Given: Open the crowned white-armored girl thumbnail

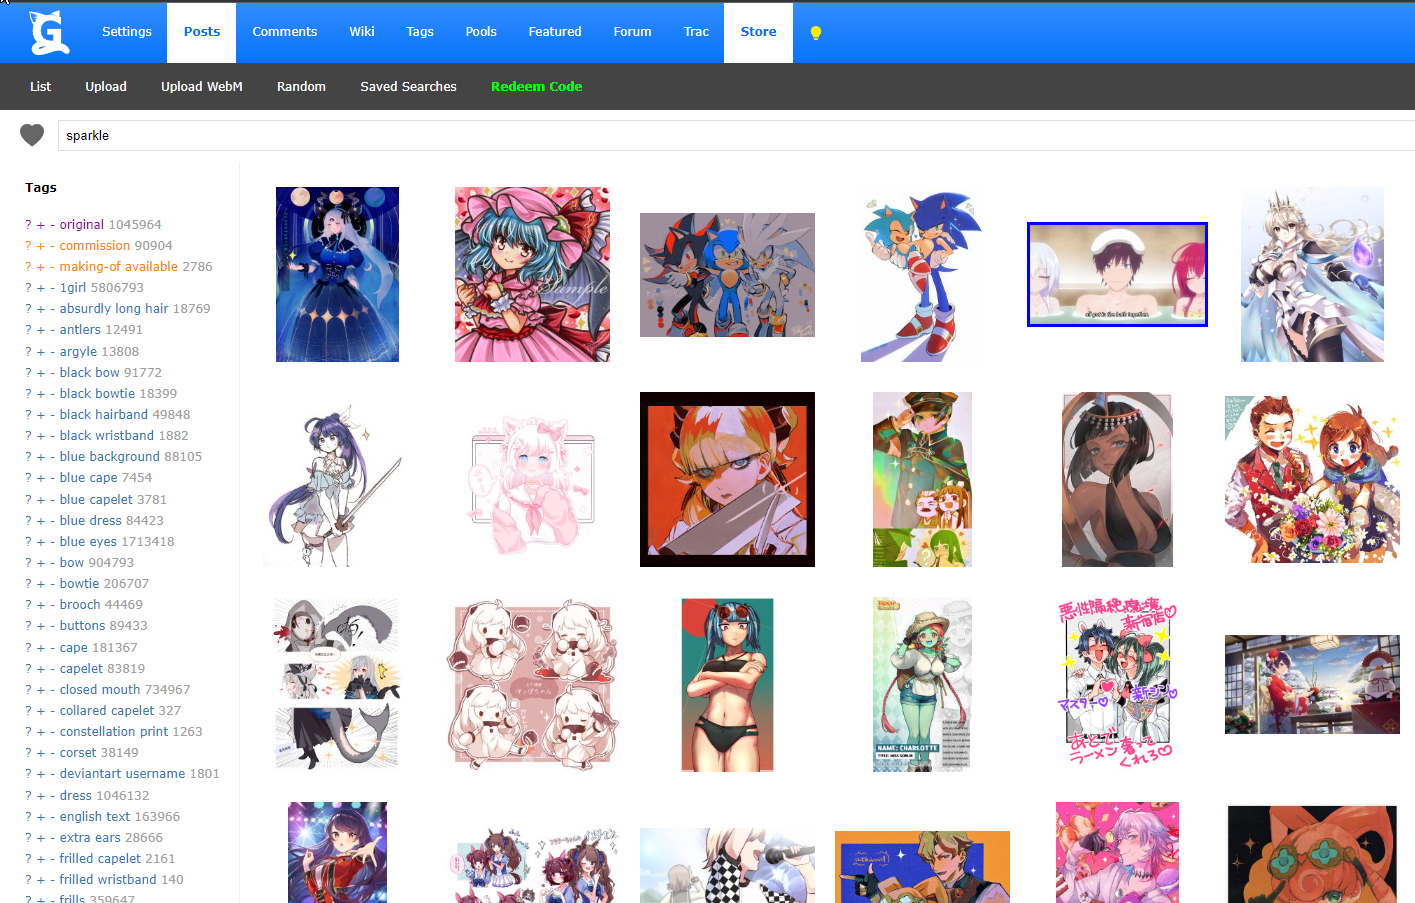Looking at the screenshot, I should (x=1312, y=274).
